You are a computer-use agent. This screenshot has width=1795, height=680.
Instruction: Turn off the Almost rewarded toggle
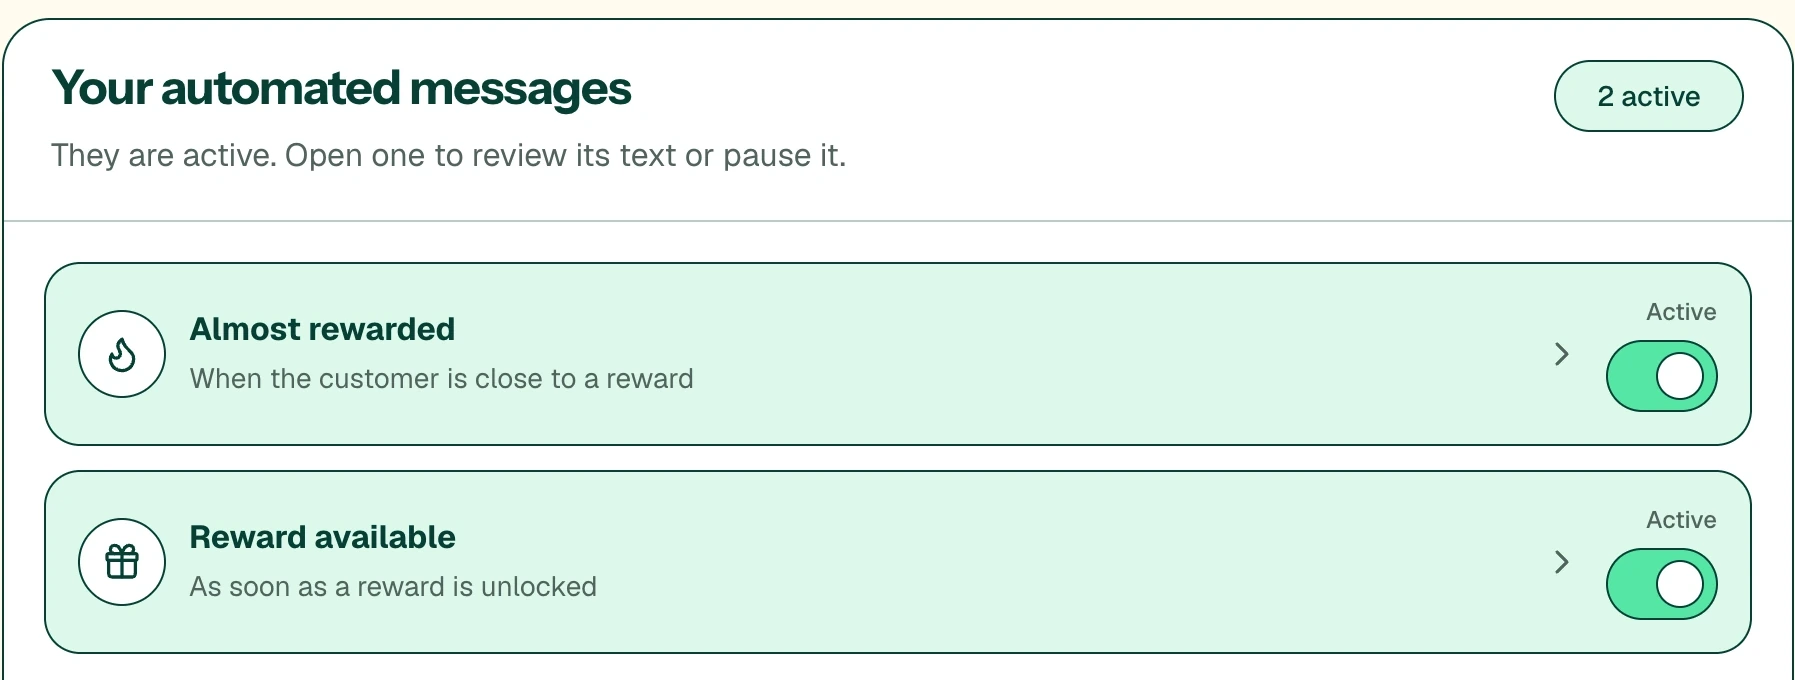point(1661,376)
